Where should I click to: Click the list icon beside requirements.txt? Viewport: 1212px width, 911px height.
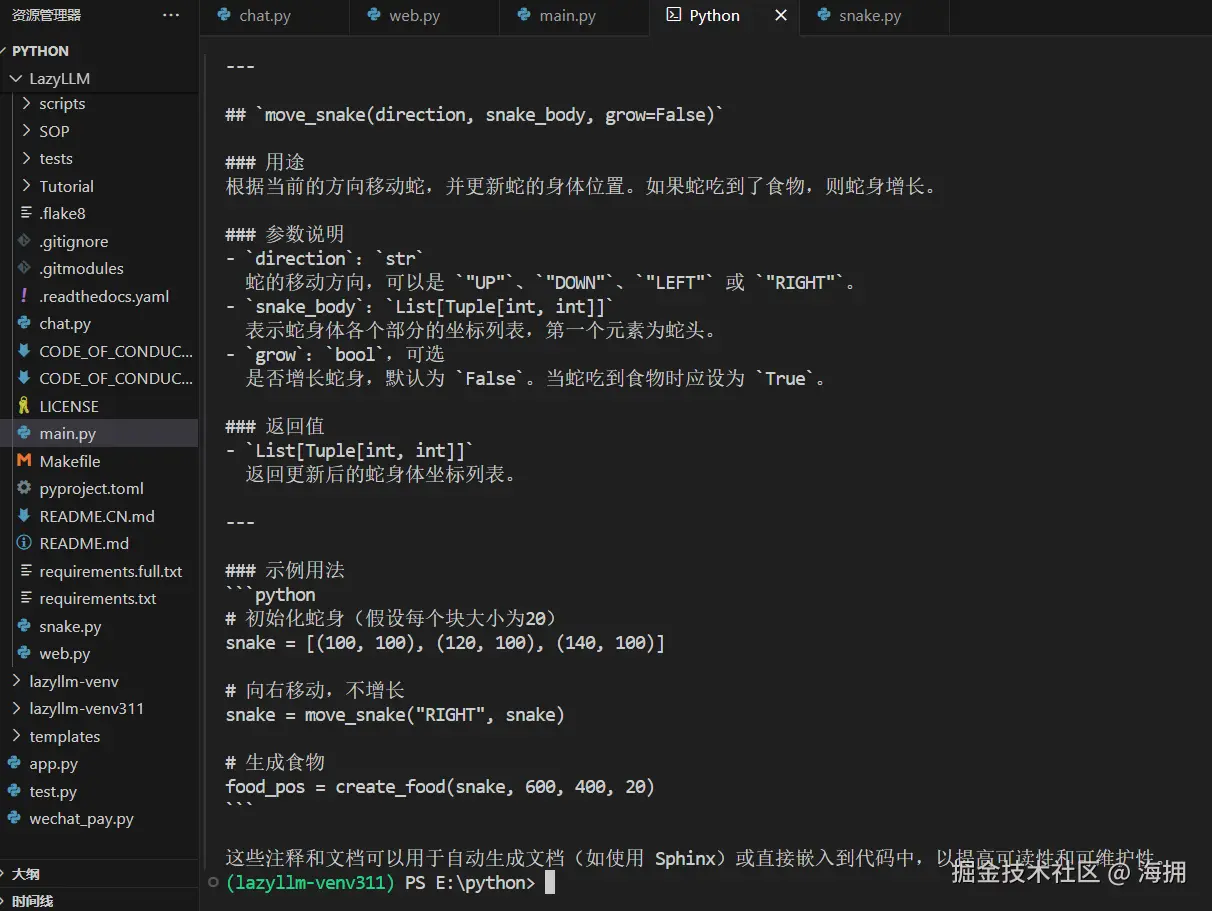(x=25, y=598)
